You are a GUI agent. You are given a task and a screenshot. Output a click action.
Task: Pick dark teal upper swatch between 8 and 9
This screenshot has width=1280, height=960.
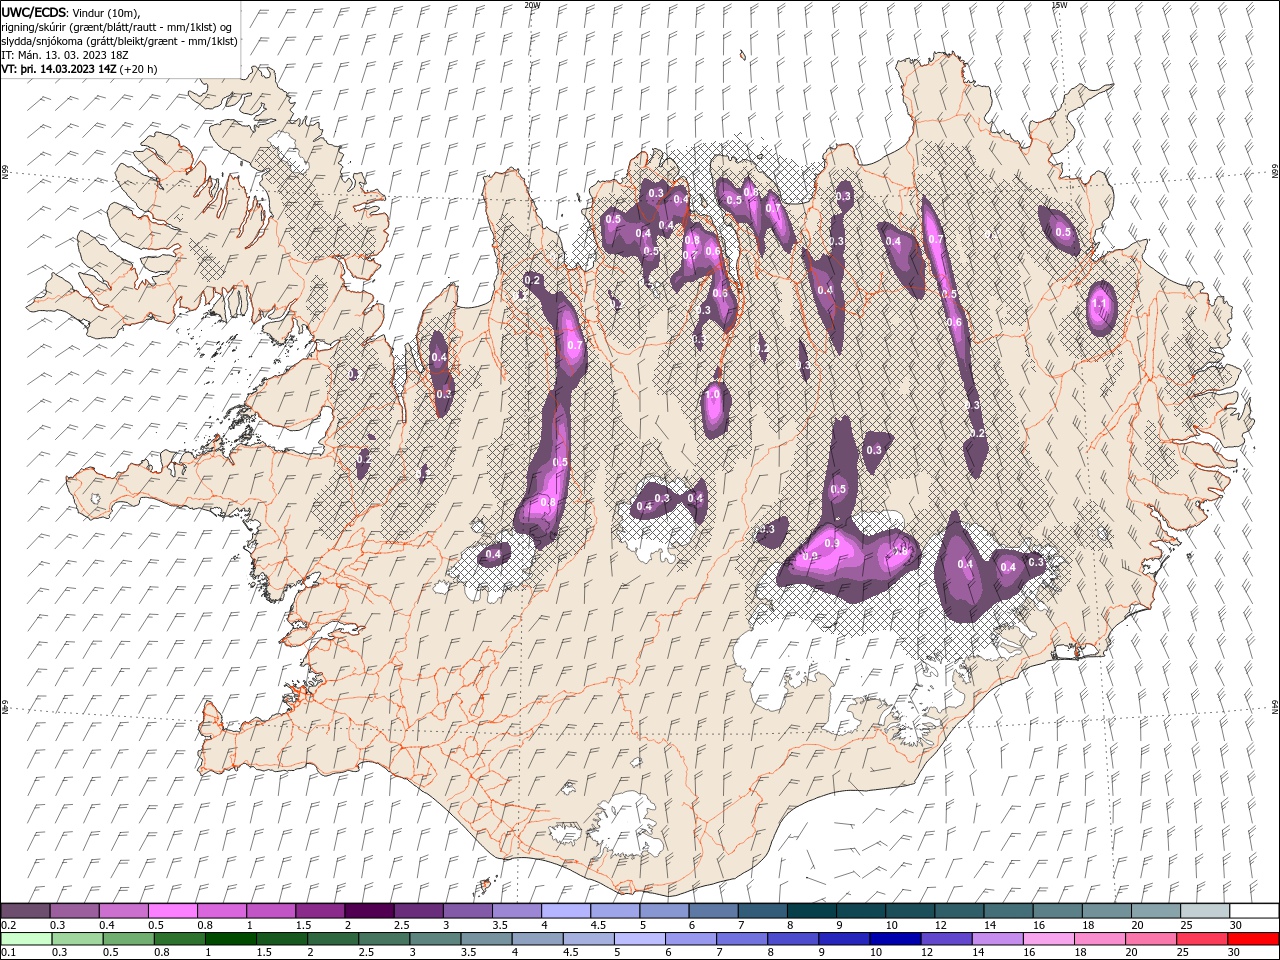[x=811, y=911]
